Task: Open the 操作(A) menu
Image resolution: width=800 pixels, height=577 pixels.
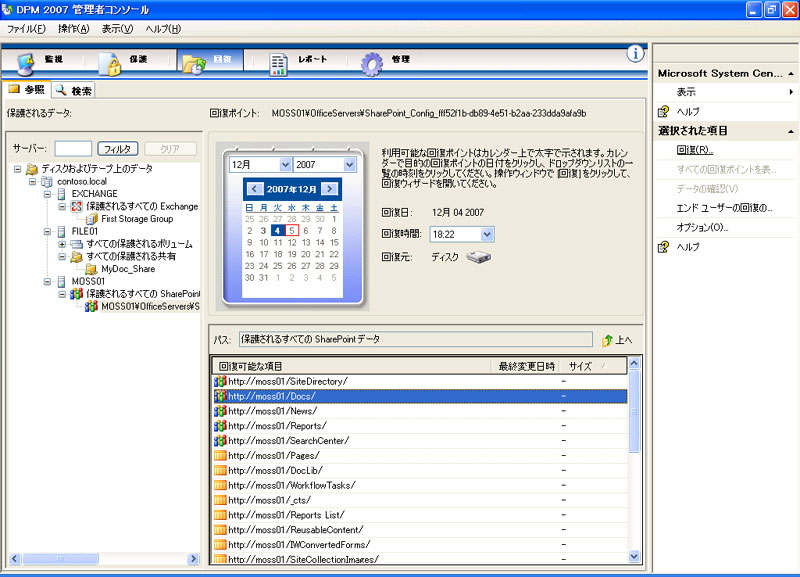Action: (x=73, y=29)
